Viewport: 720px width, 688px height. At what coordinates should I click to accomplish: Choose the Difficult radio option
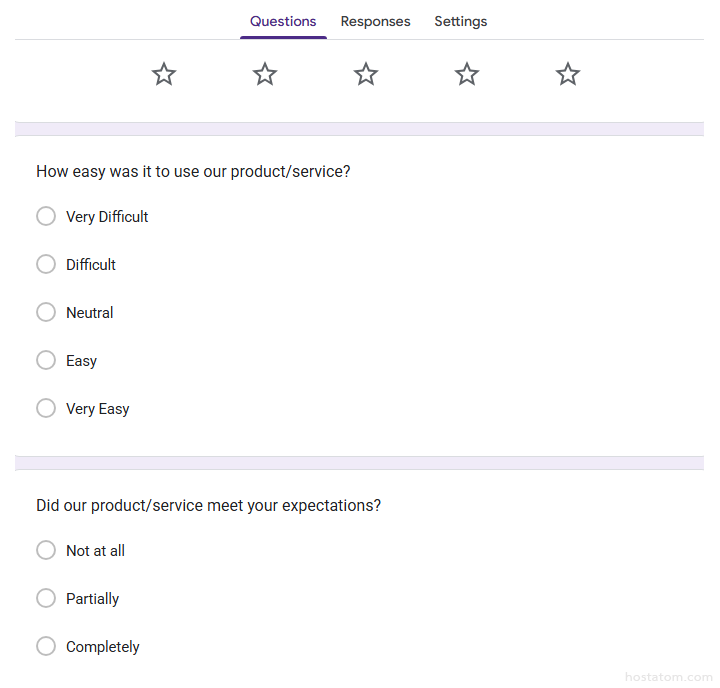point(46,264)
